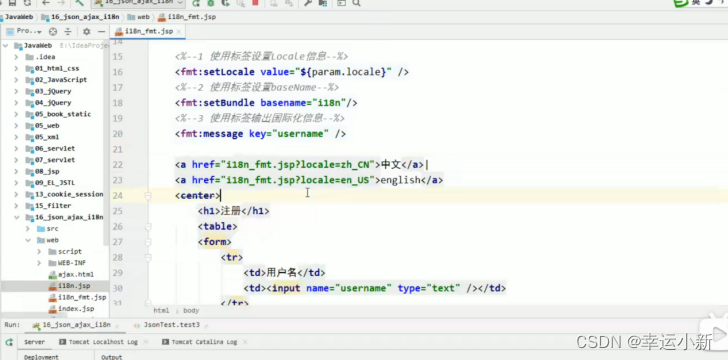Image resolution: width=728 pixels, height=360 pixels.
Task: Expand the 05_book_static module
Action: [x=16, y=114]
